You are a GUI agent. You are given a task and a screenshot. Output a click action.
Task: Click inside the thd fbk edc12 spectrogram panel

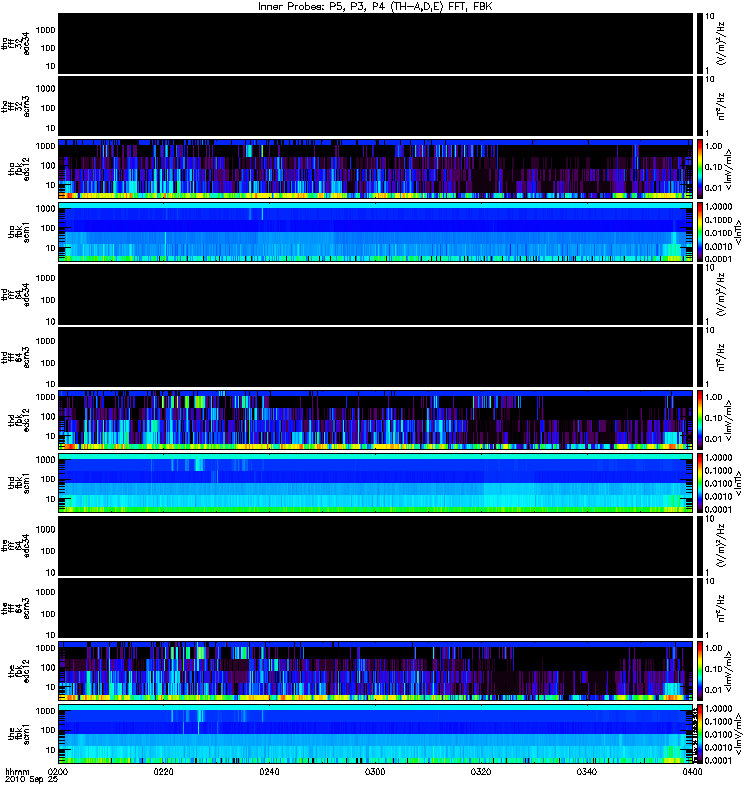point(376,419)
